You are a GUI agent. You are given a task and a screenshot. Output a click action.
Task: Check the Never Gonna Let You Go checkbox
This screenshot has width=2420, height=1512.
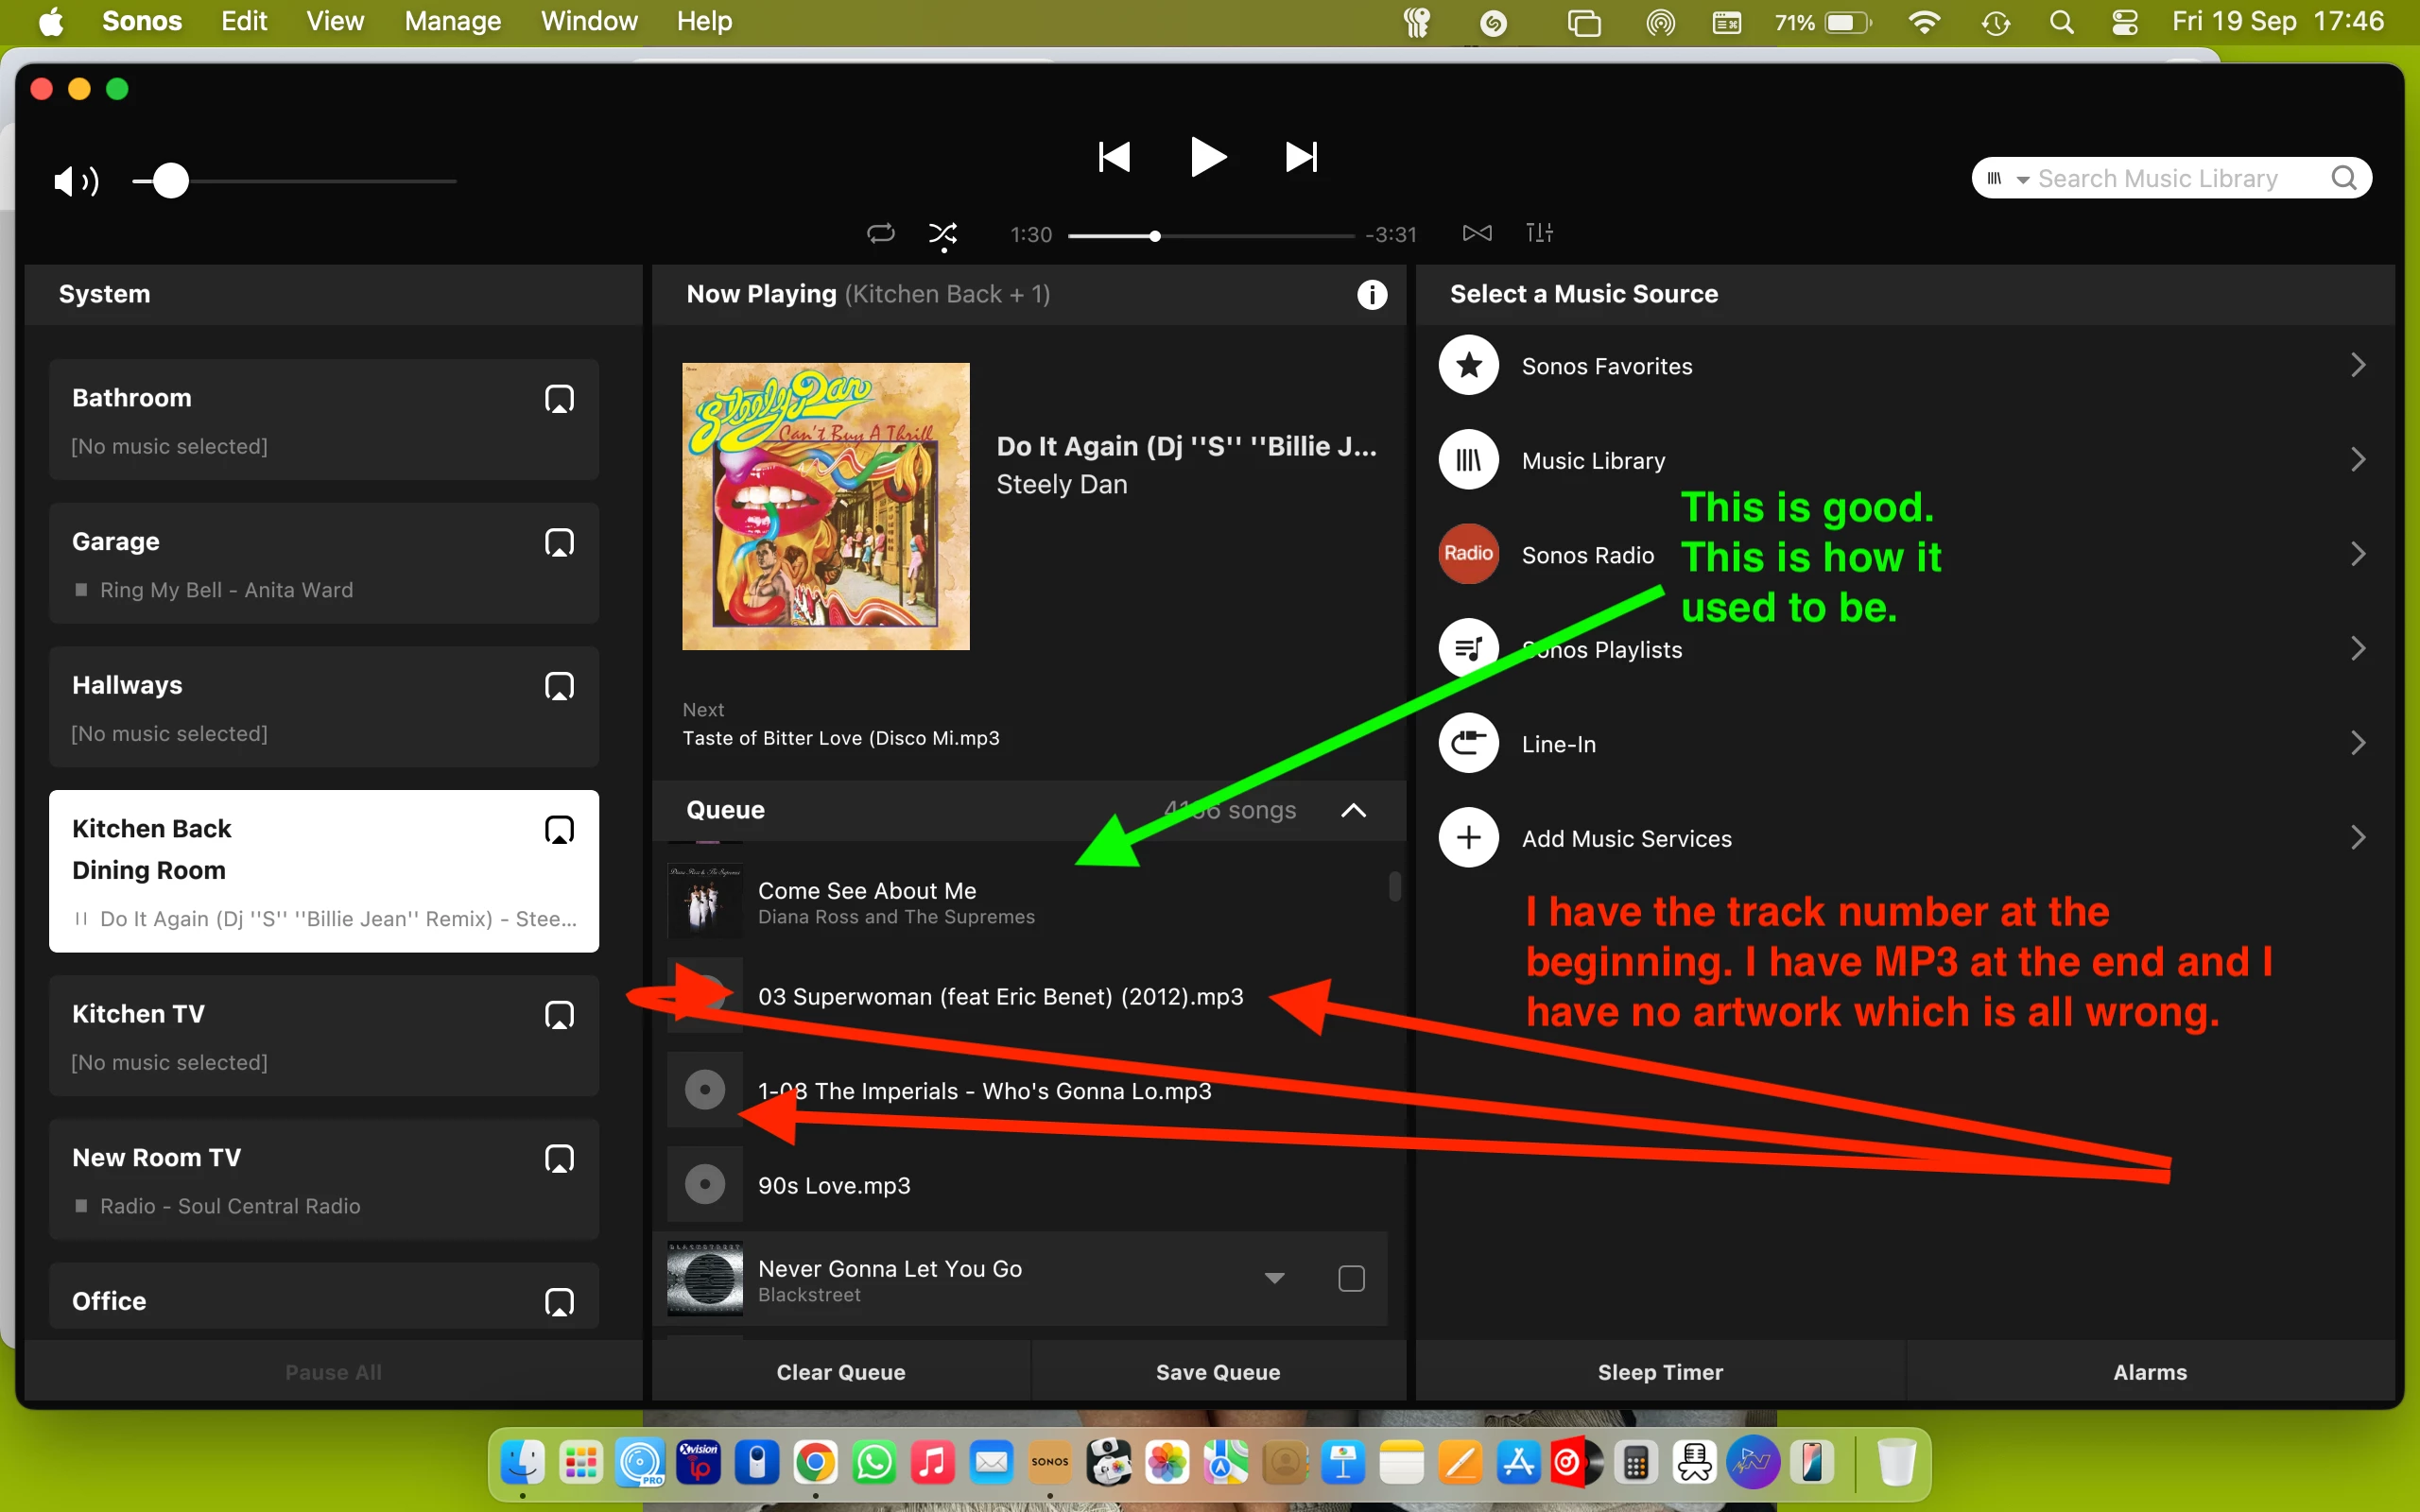(x=1351, y=1278)
